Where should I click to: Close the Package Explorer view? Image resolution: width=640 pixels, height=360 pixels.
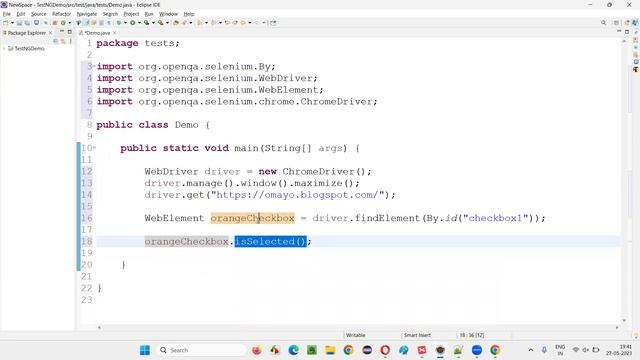51,33
